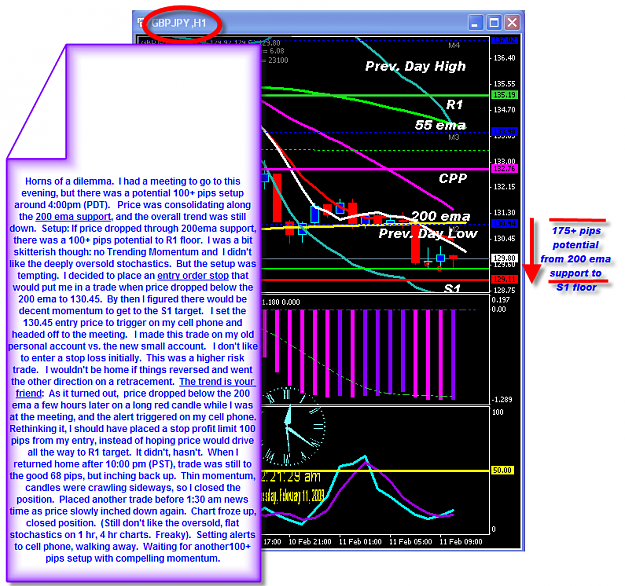Click the GBPJPY,H1 window title

179,24
